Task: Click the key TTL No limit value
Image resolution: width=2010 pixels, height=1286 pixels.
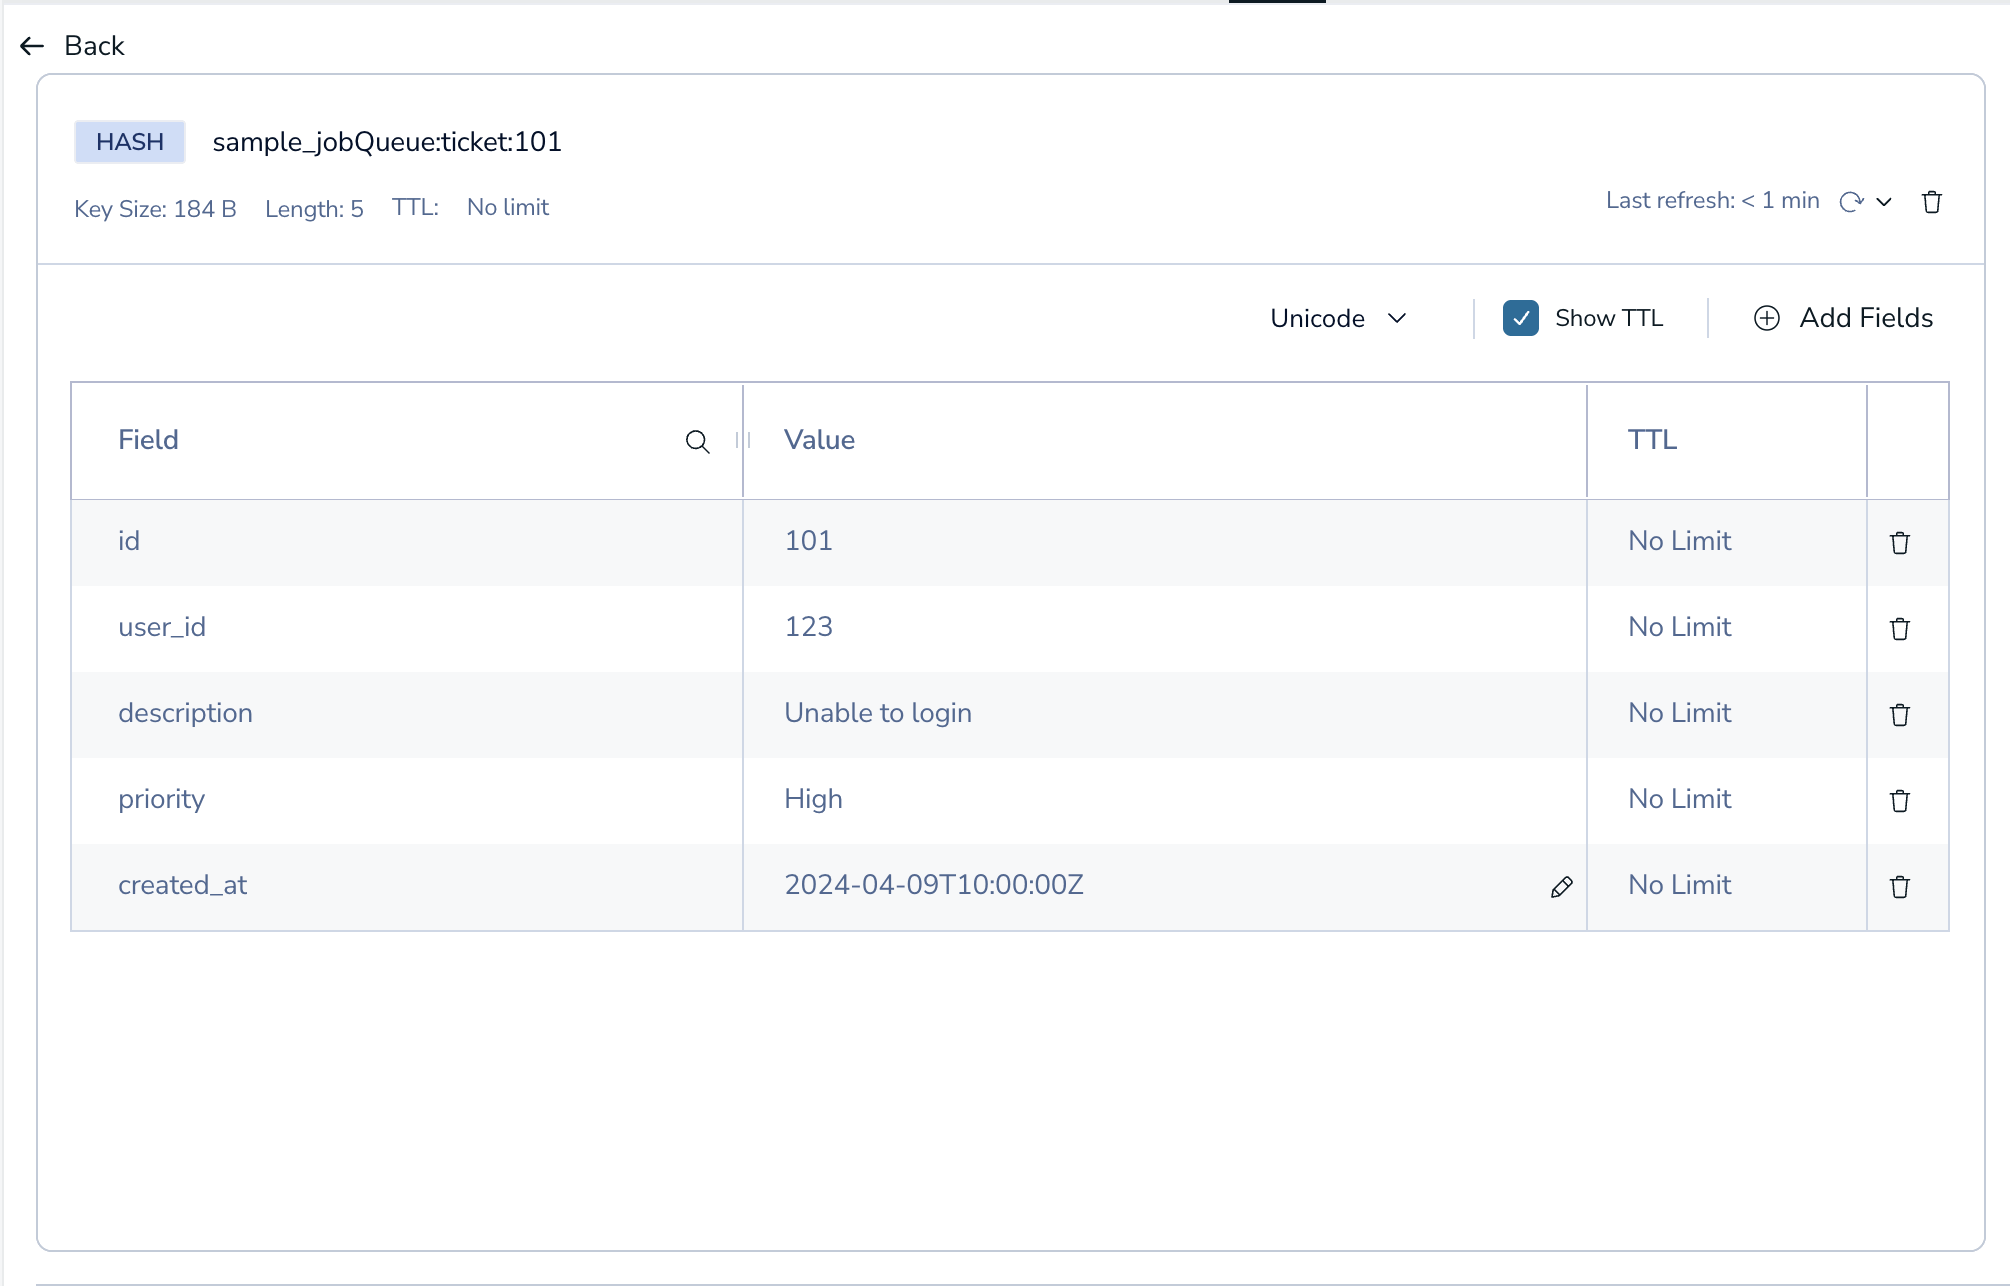Action: (x=508, y=207)
